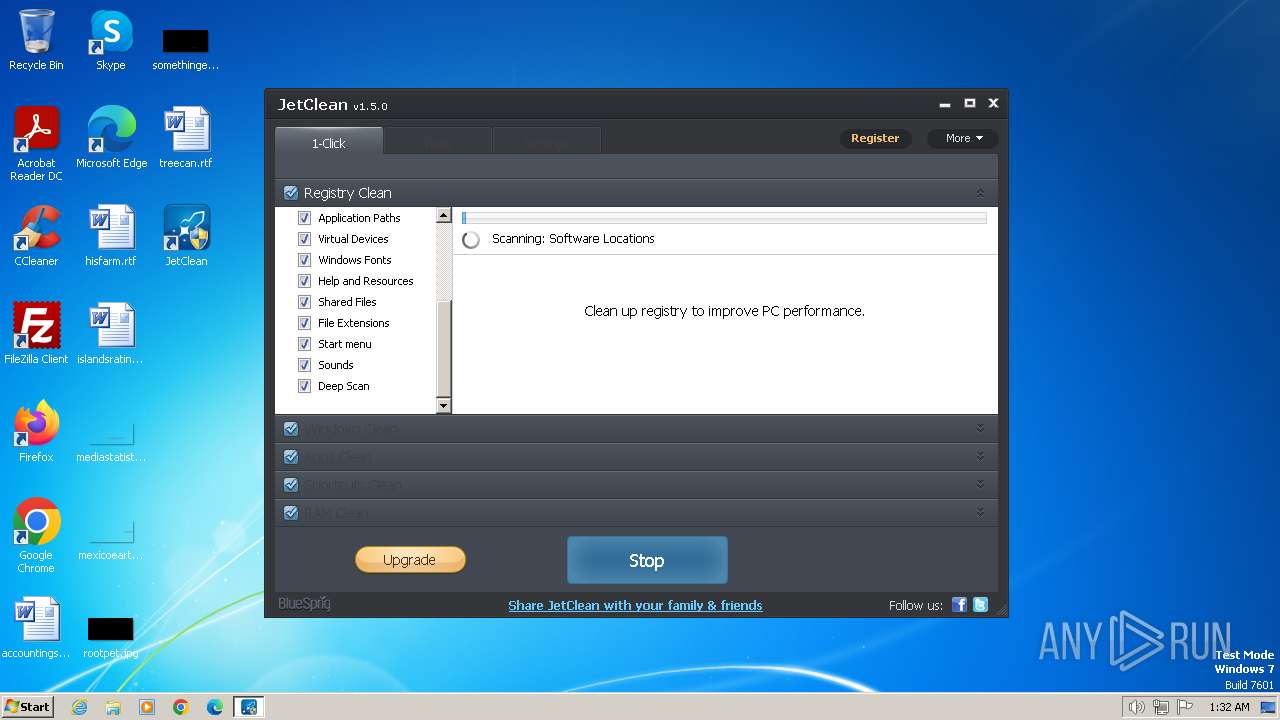Toggle the Shared Files checkbox
Screen dimensions: 1280x720
305,302
